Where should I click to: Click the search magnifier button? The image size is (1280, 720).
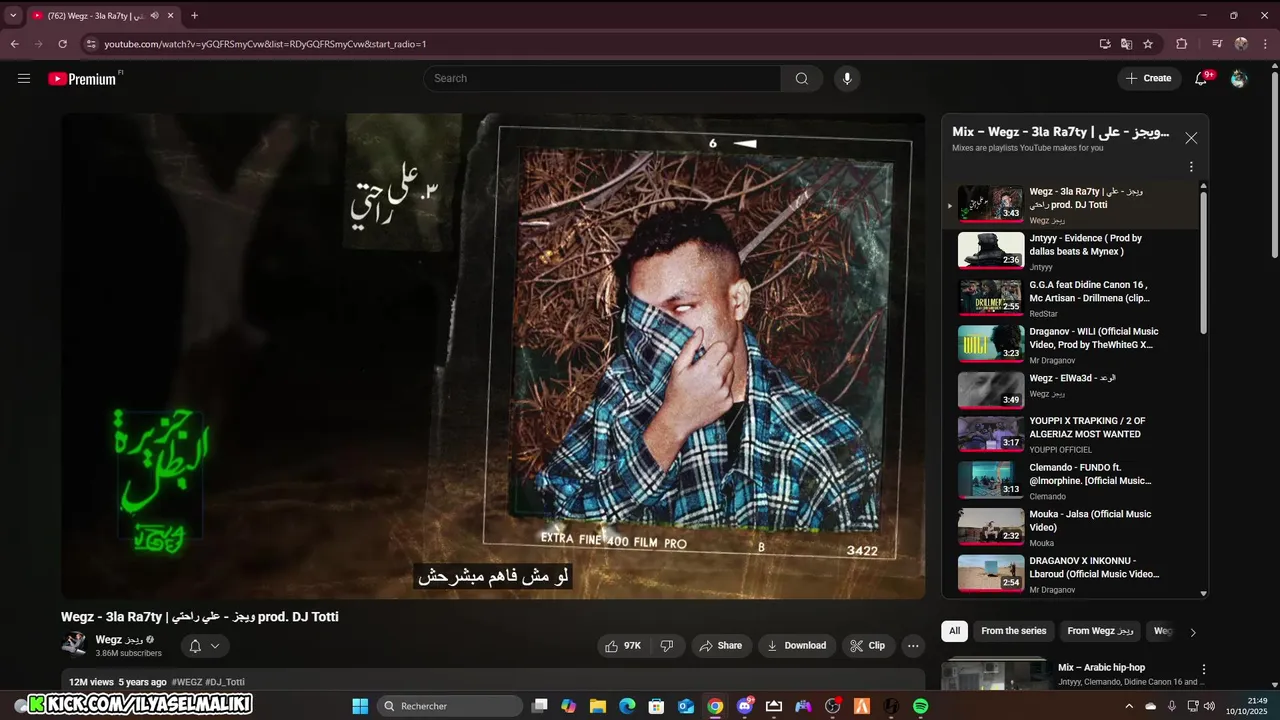coord(802,78)
